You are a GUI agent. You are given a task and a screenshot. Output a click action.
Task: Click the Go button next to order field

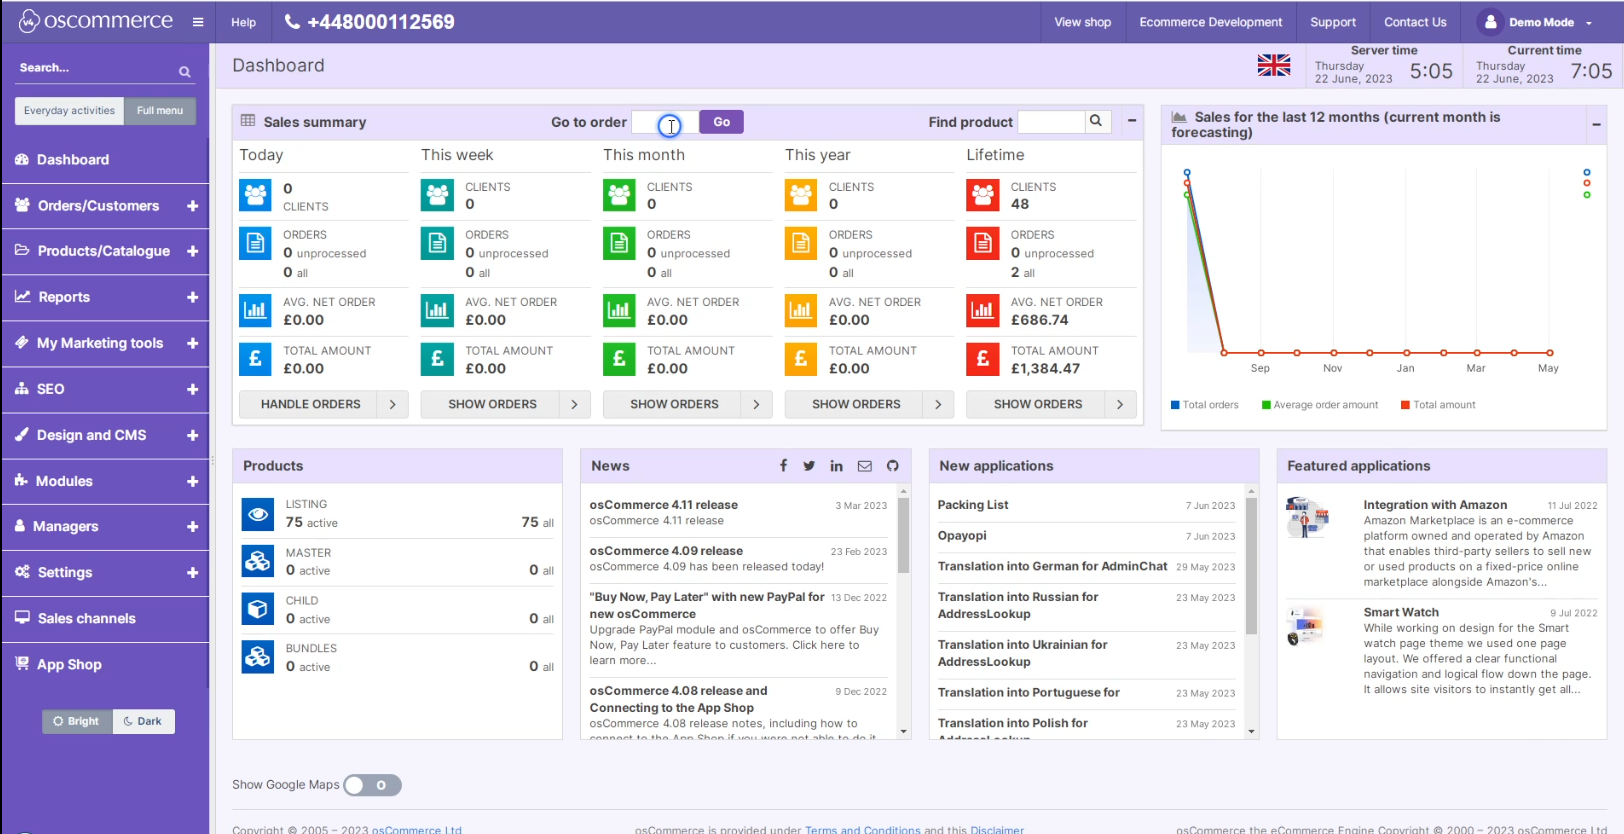click(x=721, y=122)
